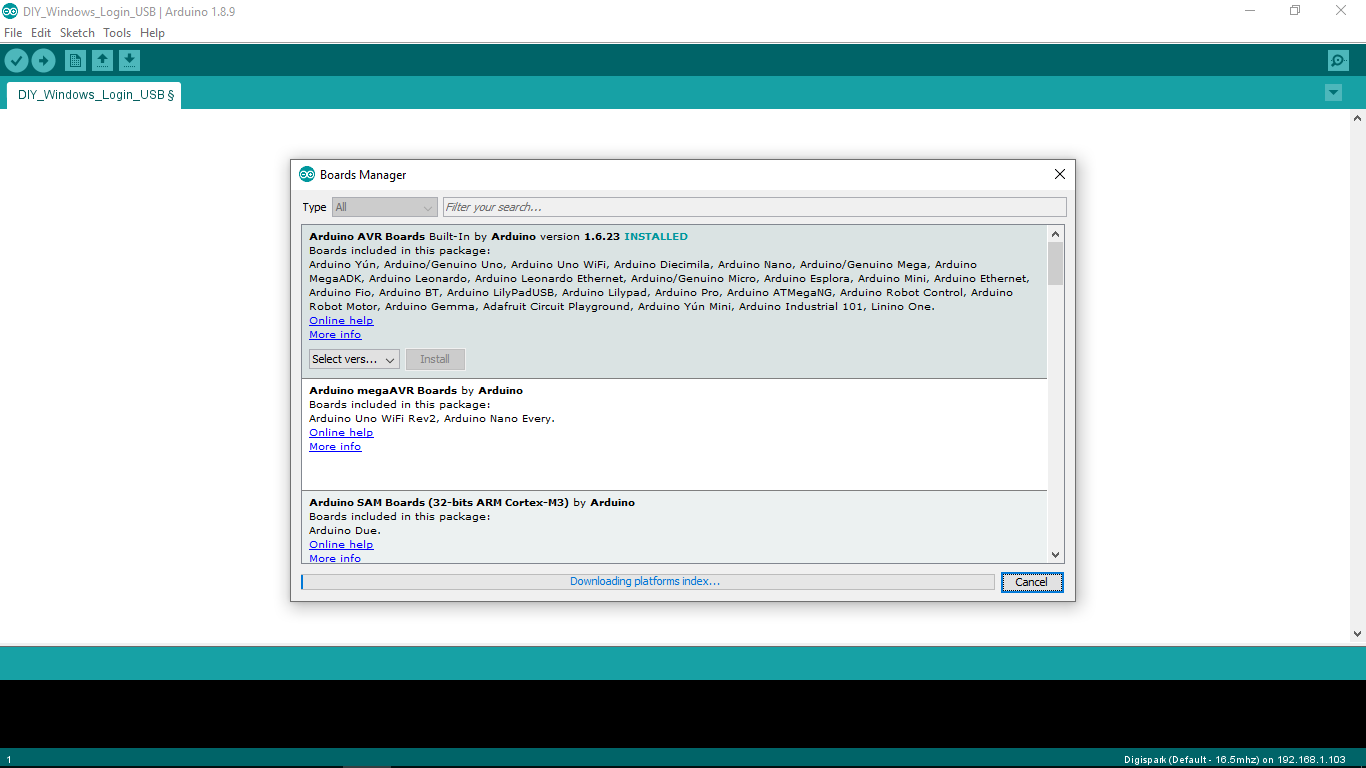The height and width of the screenshot is (768, 1366).
Task: Open the File menu
Action: tap(13, 33)
